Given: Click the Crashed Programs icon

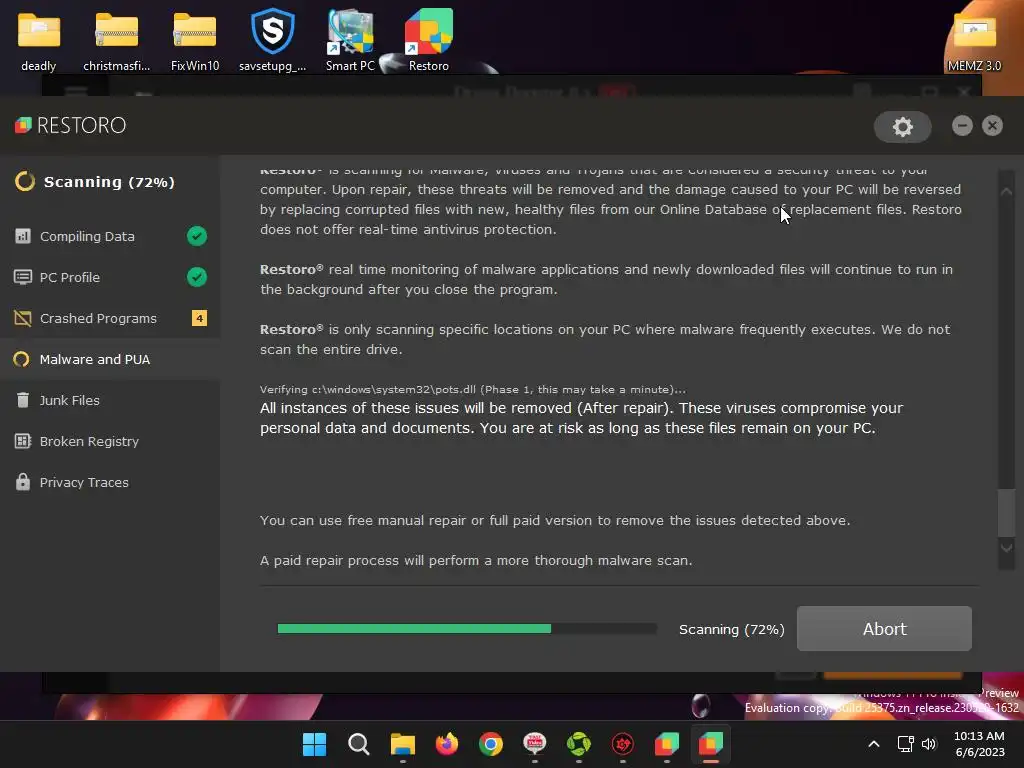Looking at the screenshot, I should tap(22, 318).
